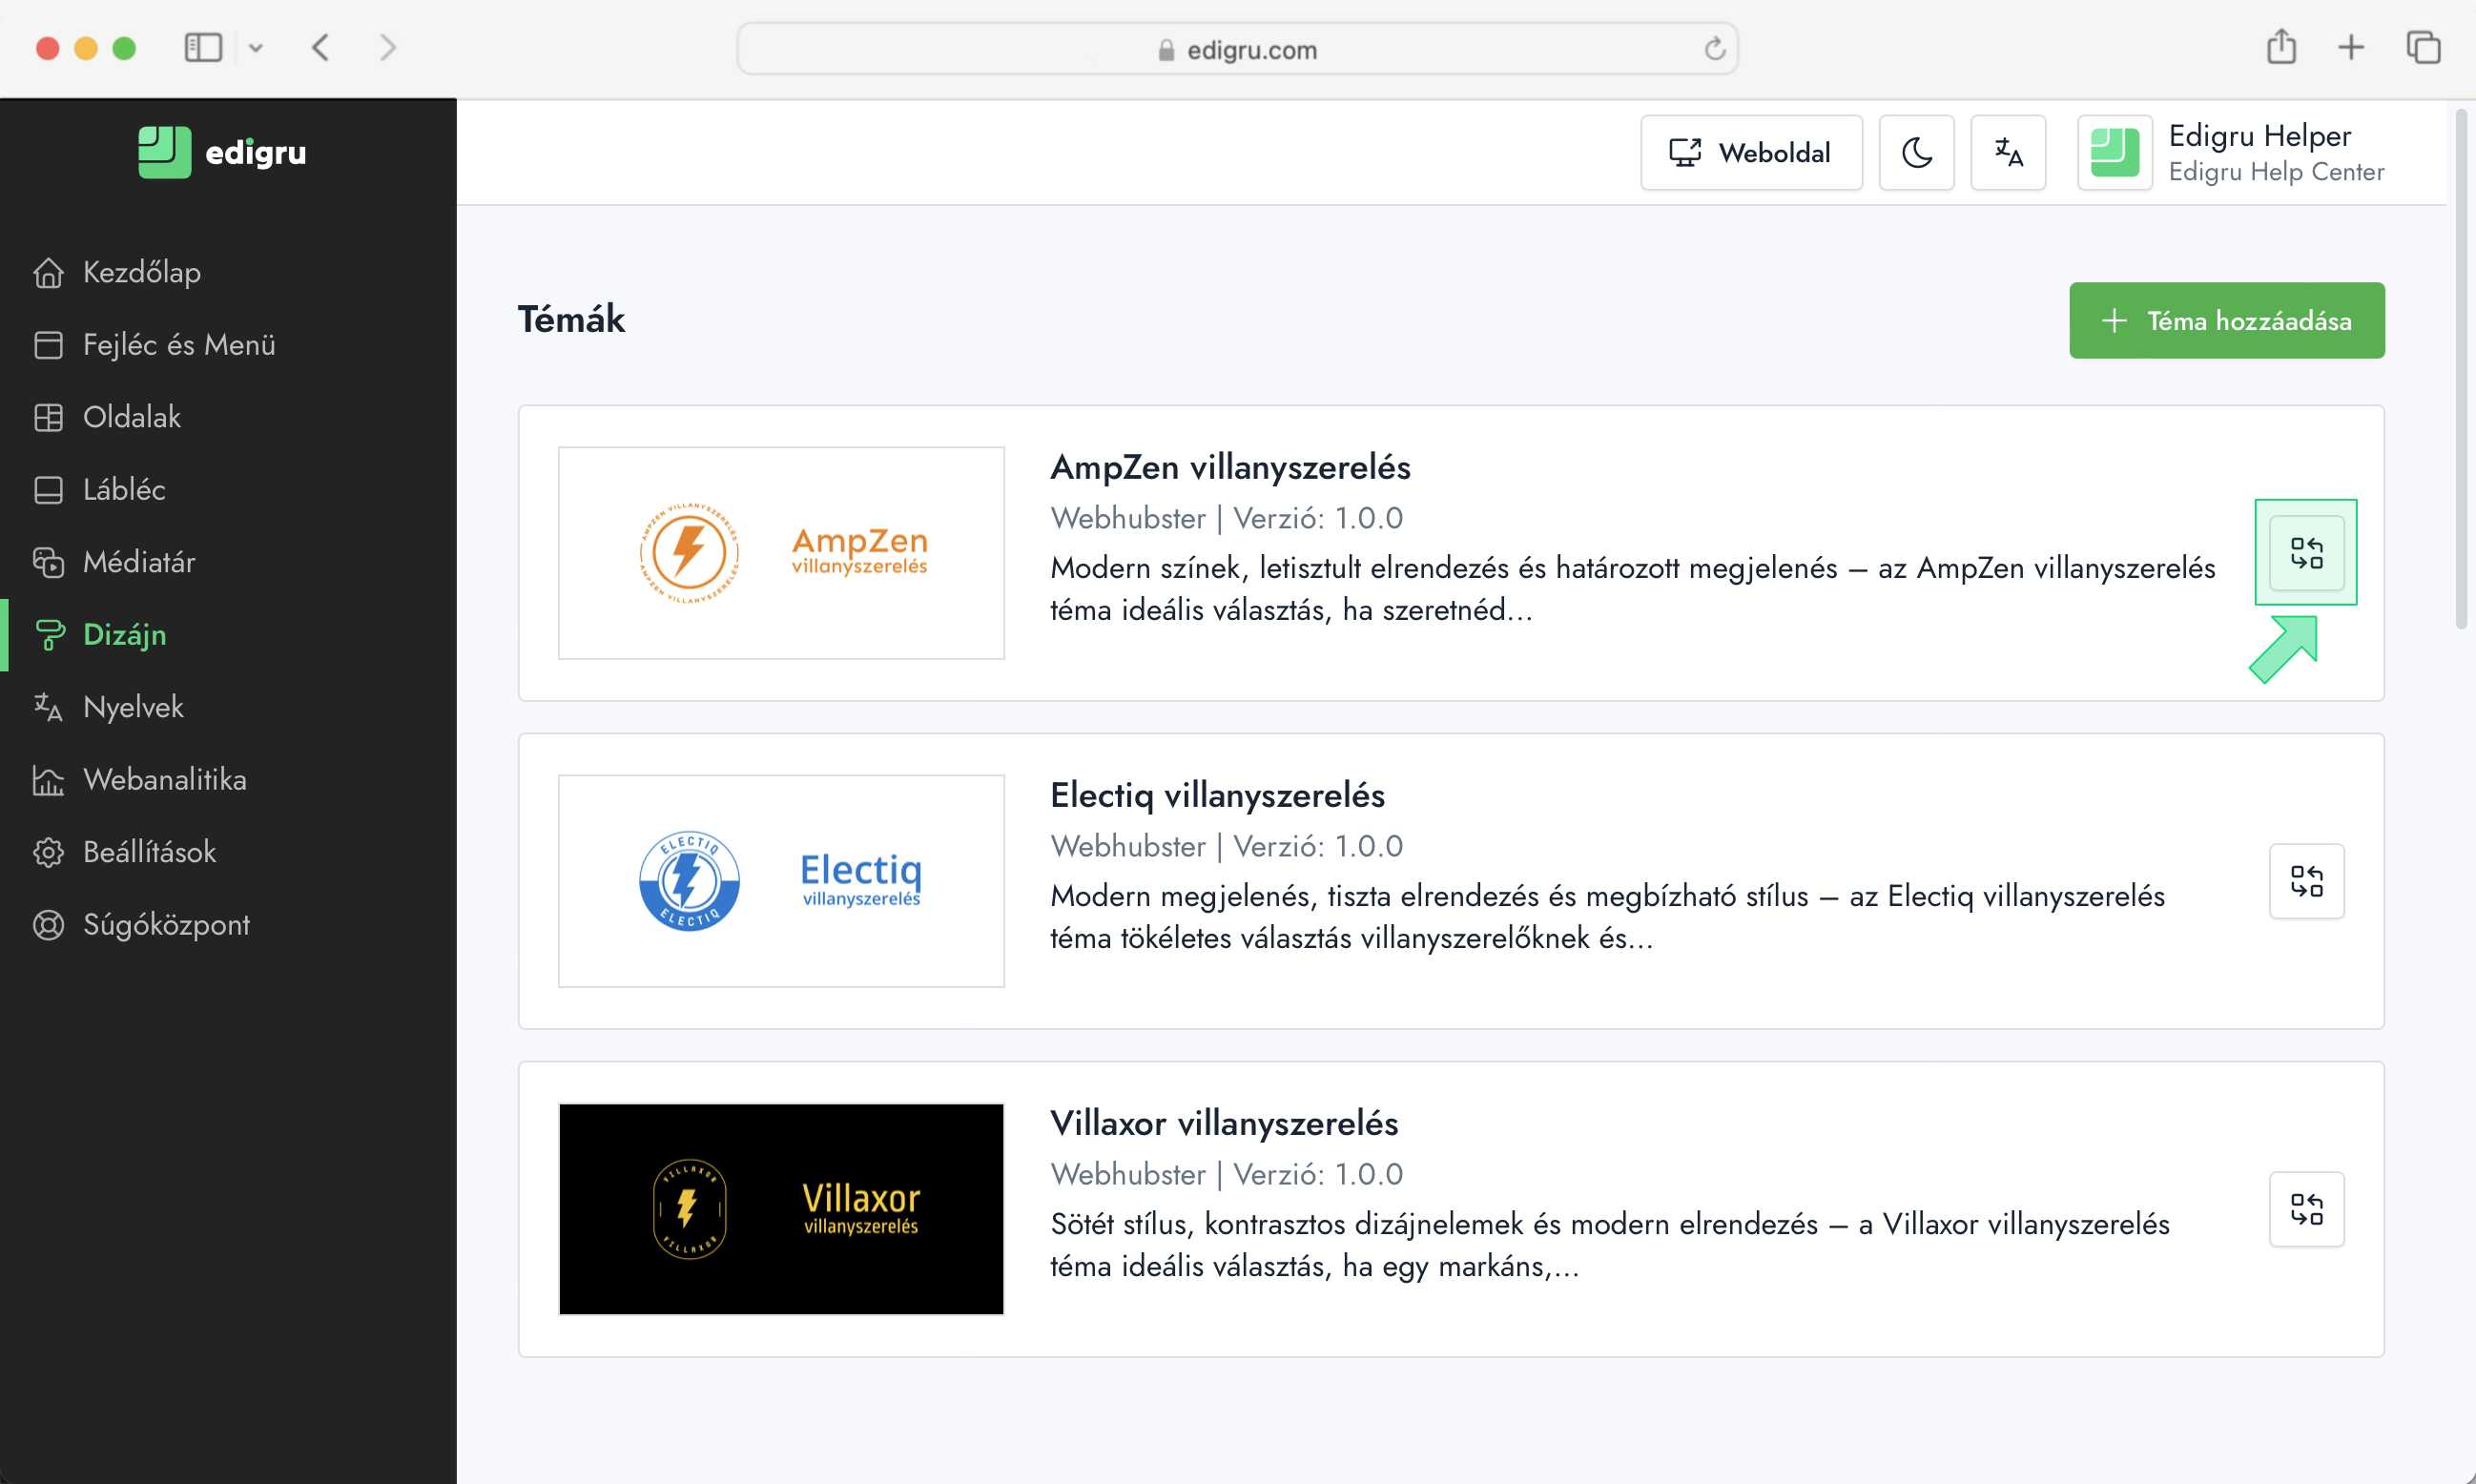
Task: Open the language translation switcher icon
Action: pyautogui.click(x=2007, y=153)
